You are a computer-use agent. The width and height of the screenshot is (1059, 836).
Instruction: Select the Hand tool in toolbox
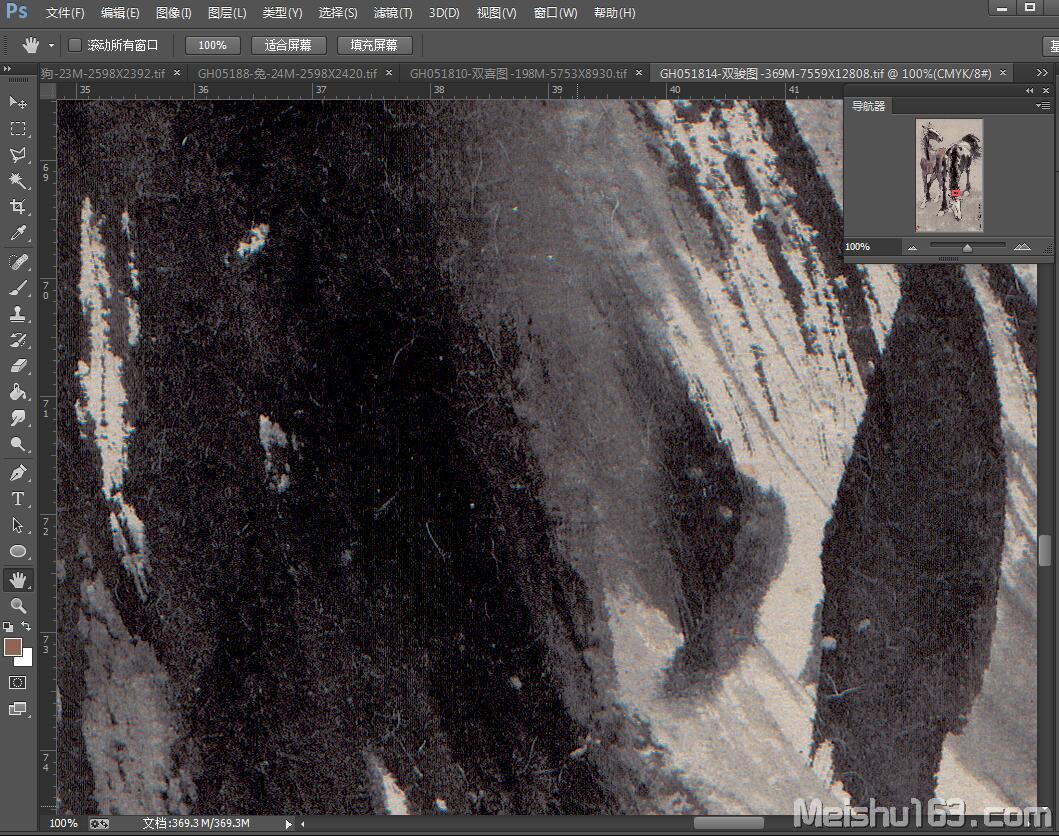click(x=18, y=579)
